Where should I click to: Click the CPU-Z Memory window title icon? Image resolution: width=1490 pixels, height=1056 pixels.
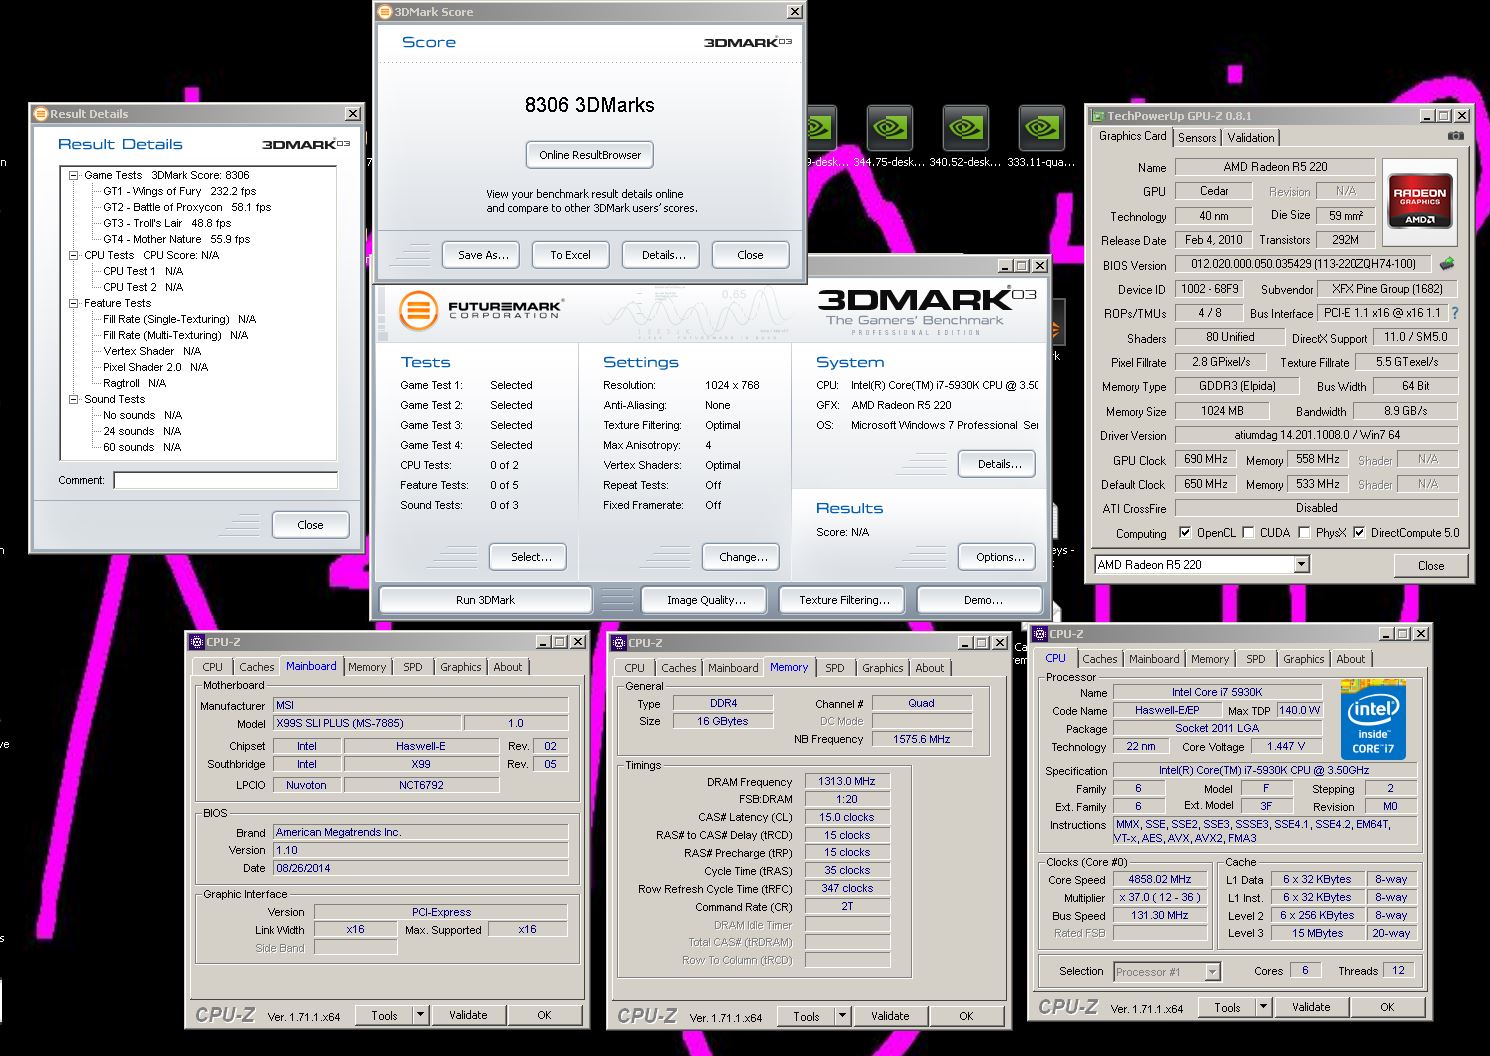tap(619, 643)
